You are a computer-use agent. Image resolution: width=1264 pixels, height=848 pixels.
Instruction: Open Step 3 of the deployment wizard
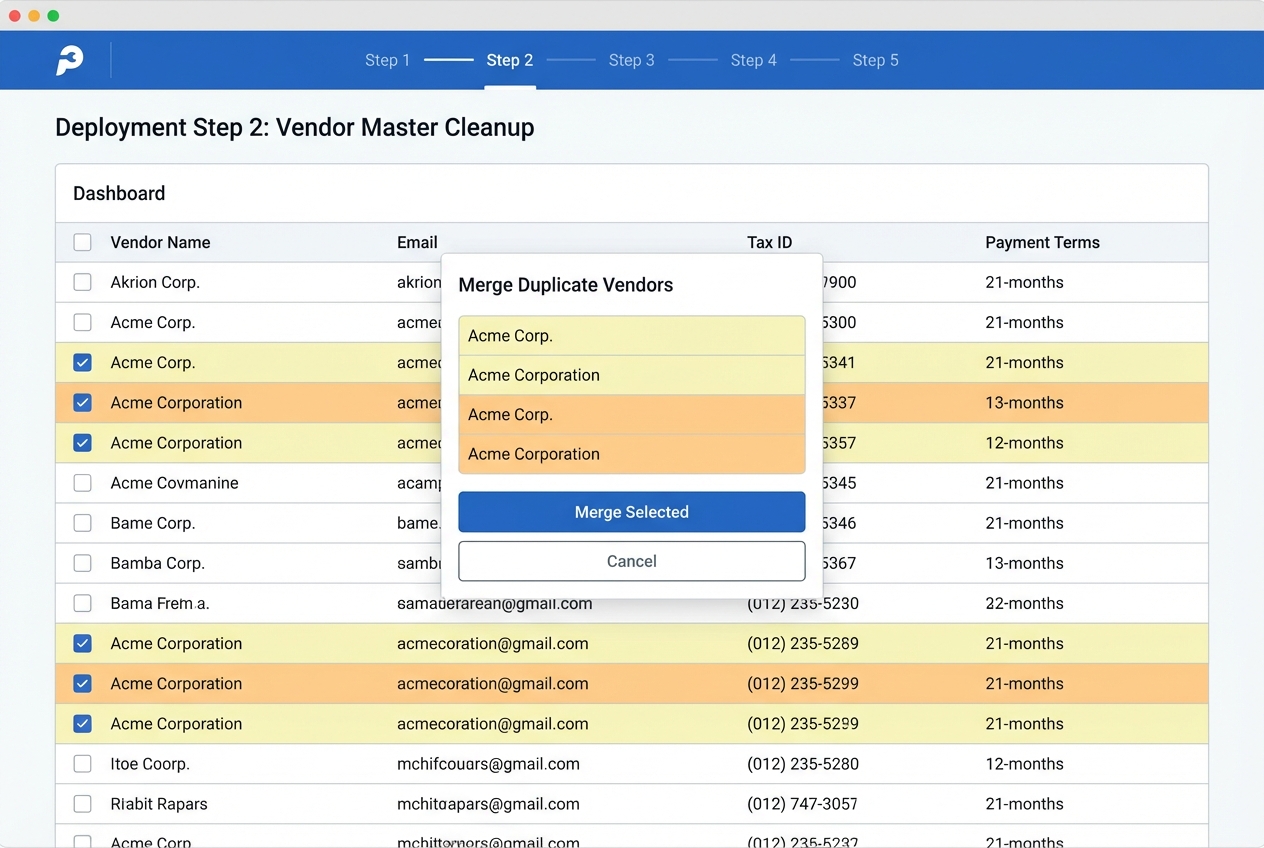pyautogui.click(x=631, y=60)
